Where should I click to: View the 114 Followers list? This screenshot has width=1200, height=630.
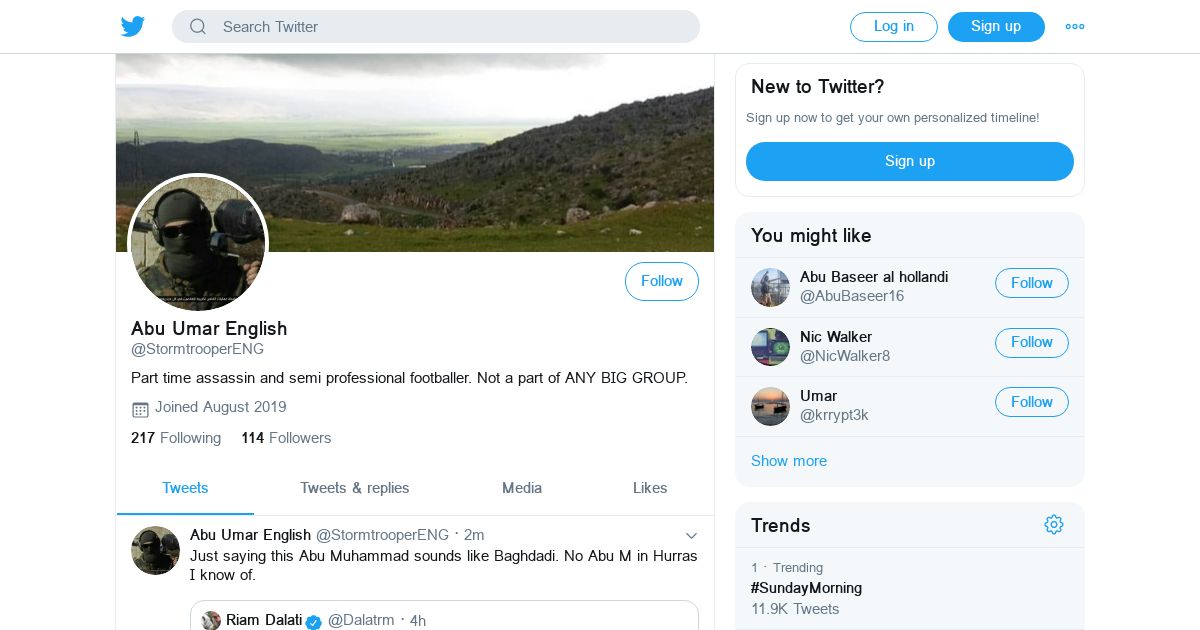click(286, 438)
